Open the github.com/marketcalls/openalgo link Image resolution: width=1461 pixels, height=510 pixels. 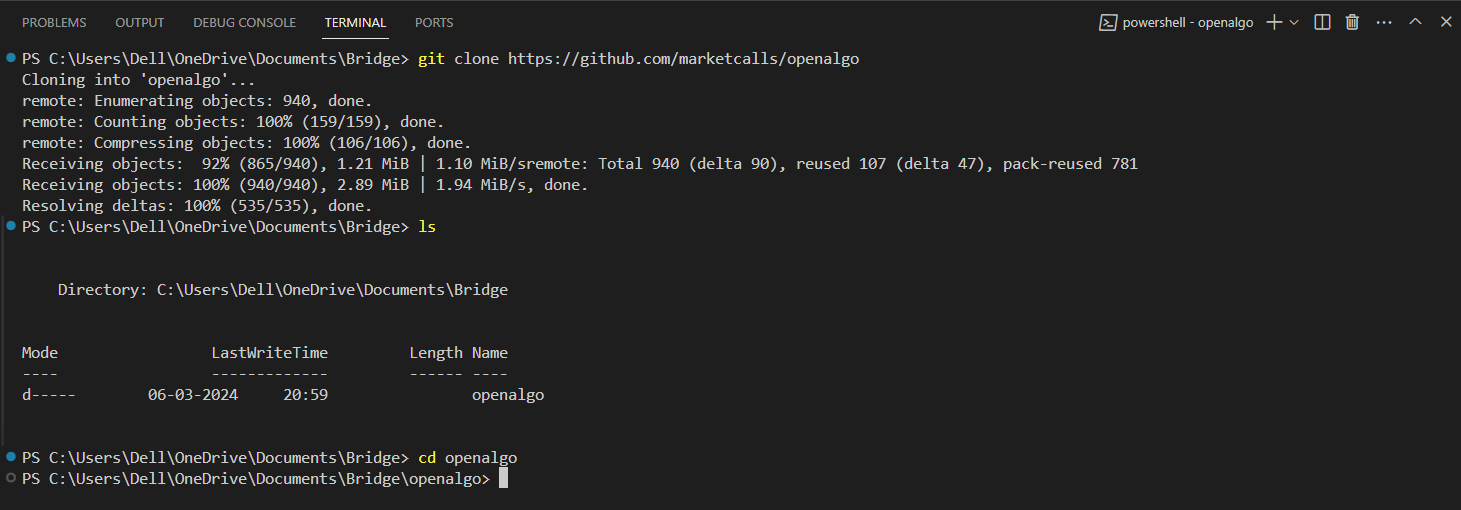[x=684, y=59]
